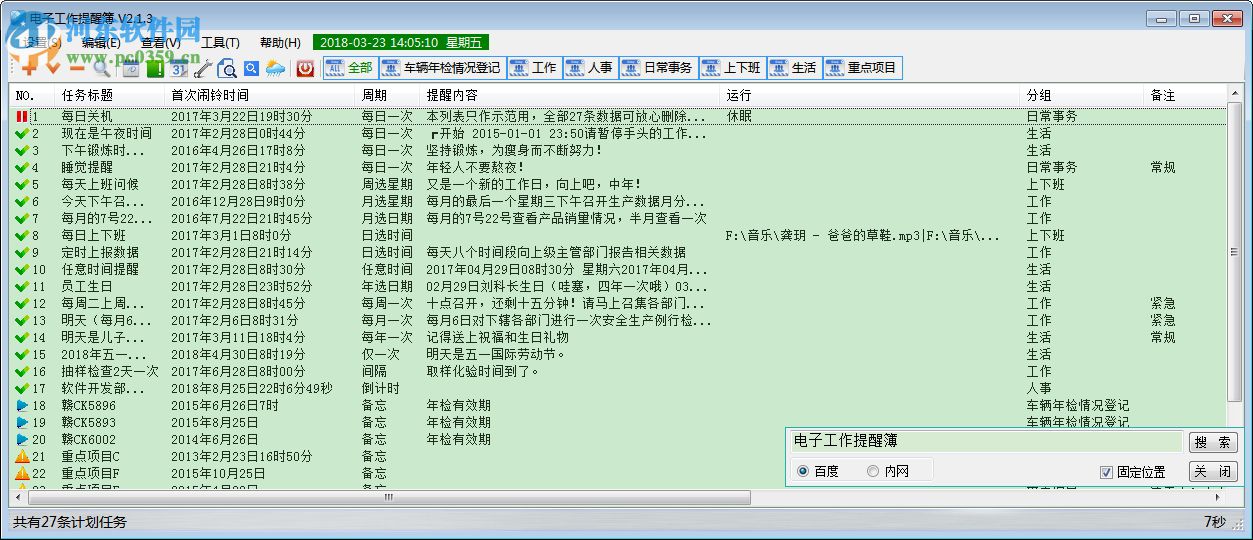Click the horizontal scrollbar thumb under list

coord(388,497)
